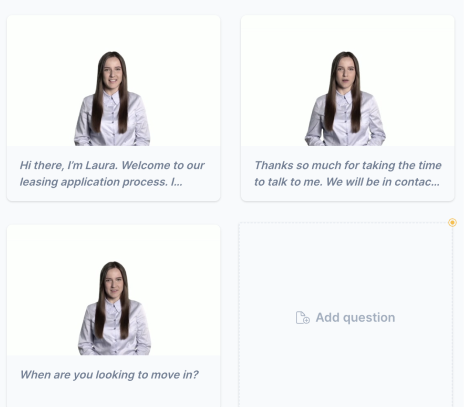
Task: Click Laura's face in the welcome card
Action: click(113, 73)
